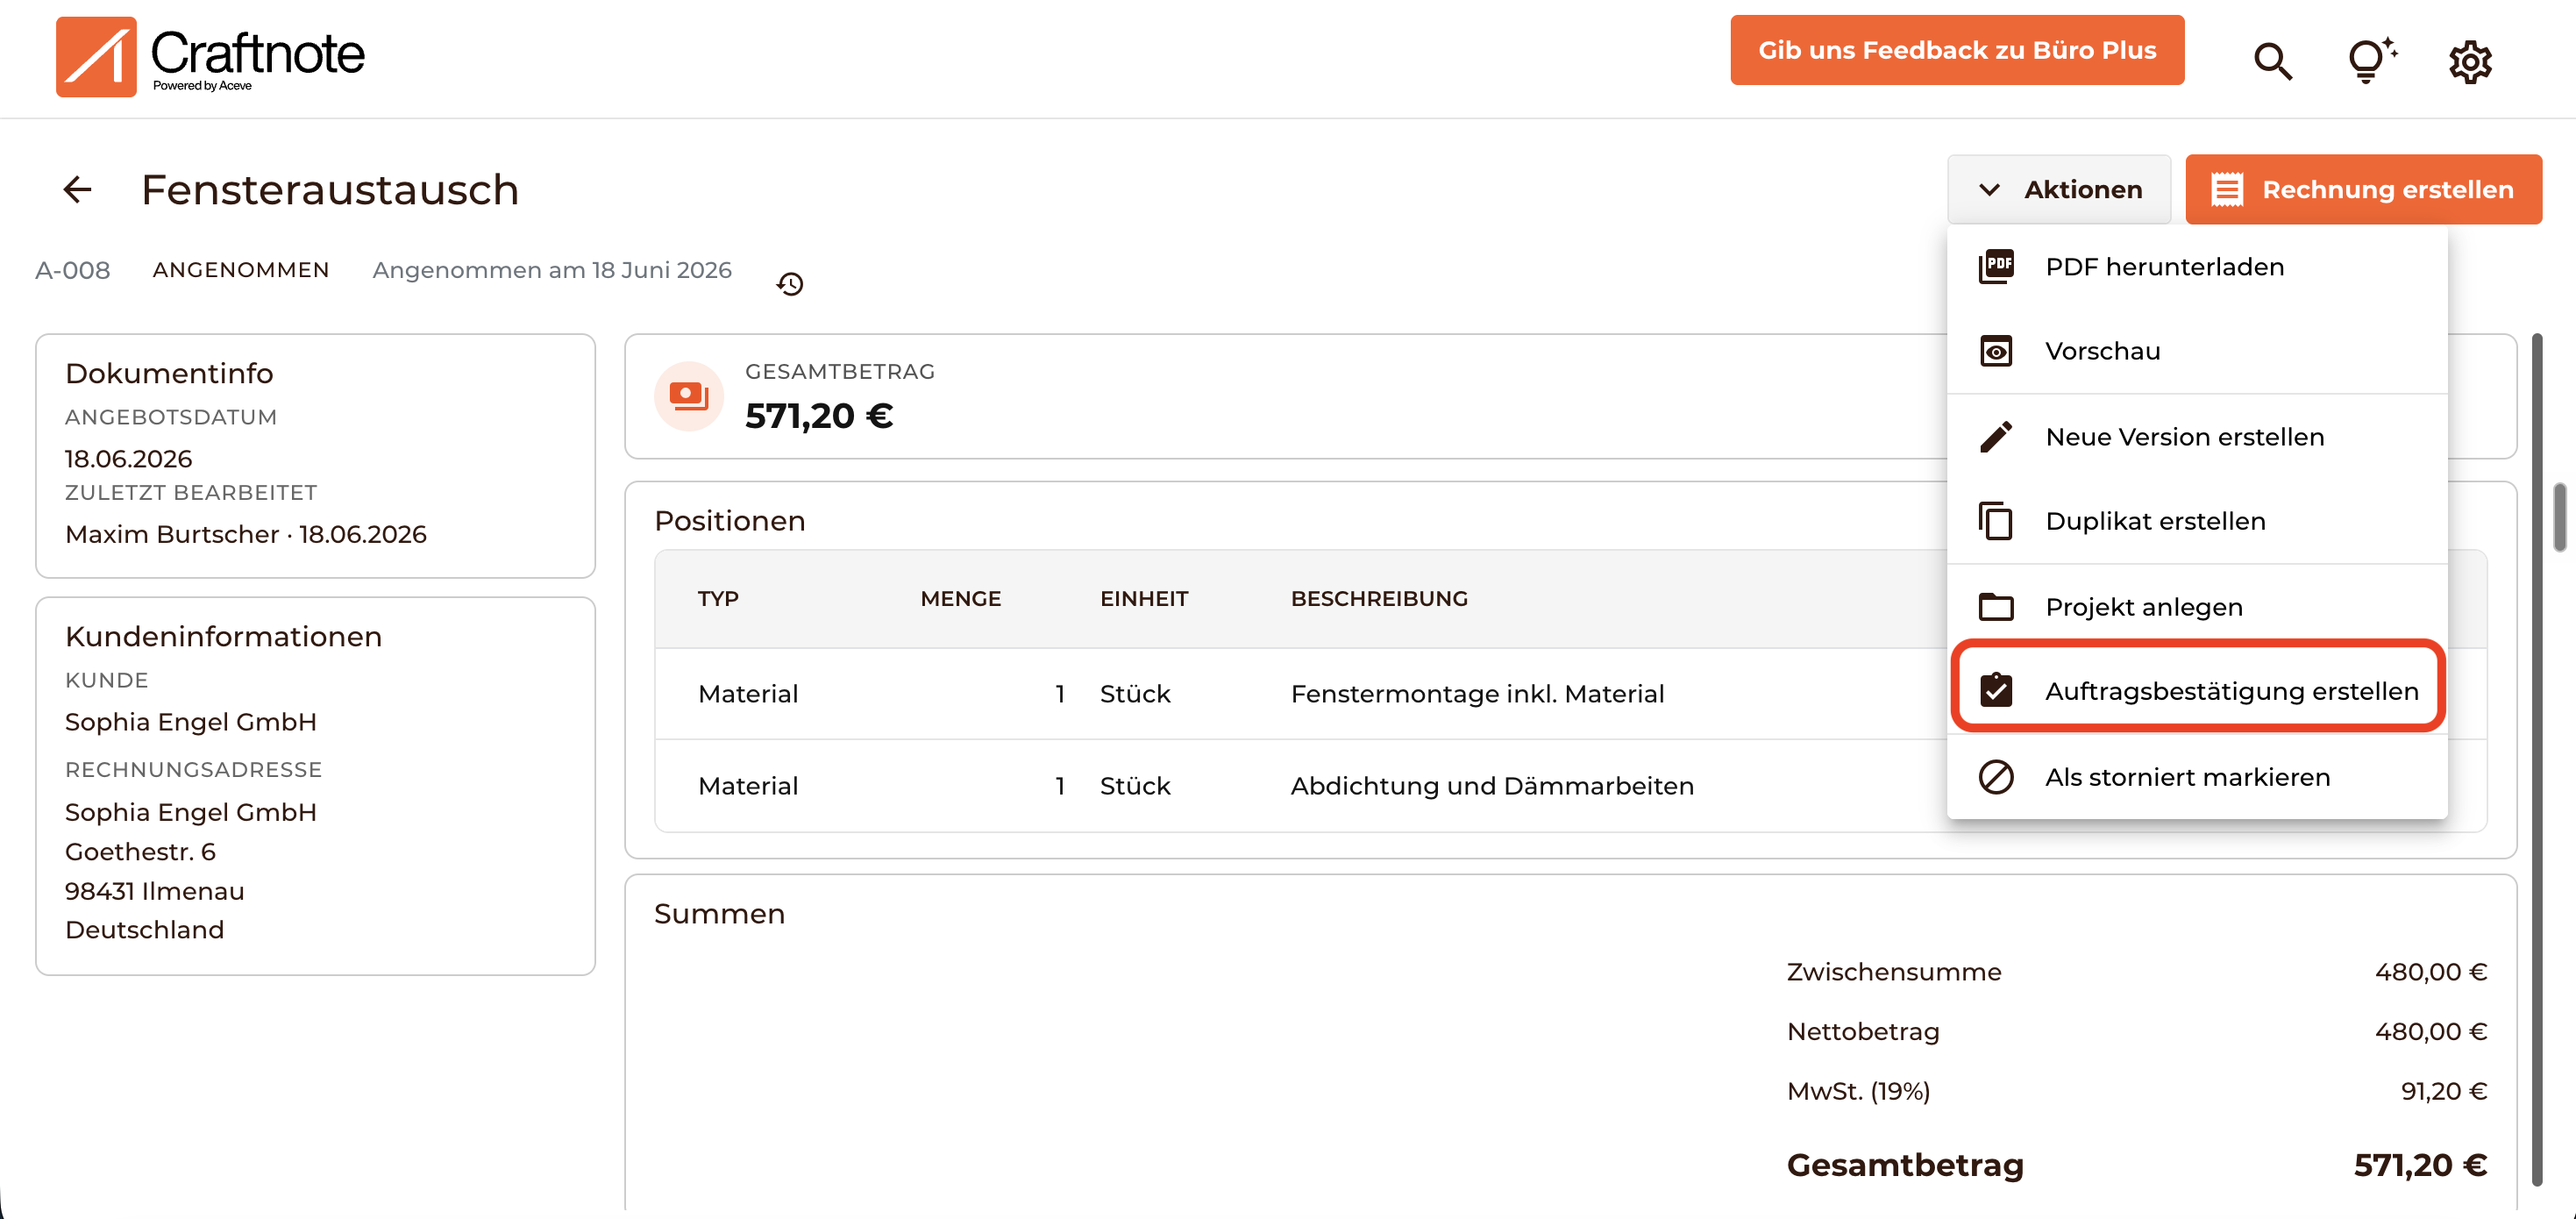Click the Projekt anlegen folder icon

click(x=1996, y=607)
